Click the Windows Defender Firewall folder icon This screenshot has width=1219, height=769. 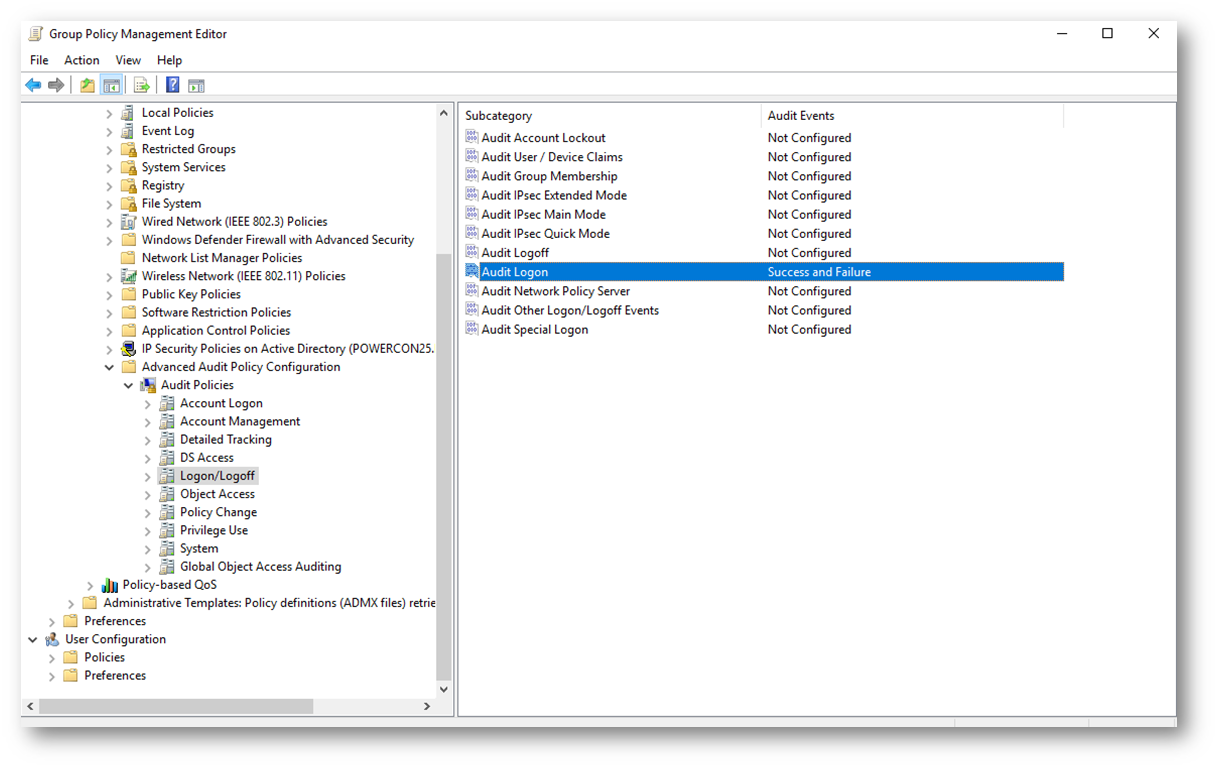(x=128, y=240)
